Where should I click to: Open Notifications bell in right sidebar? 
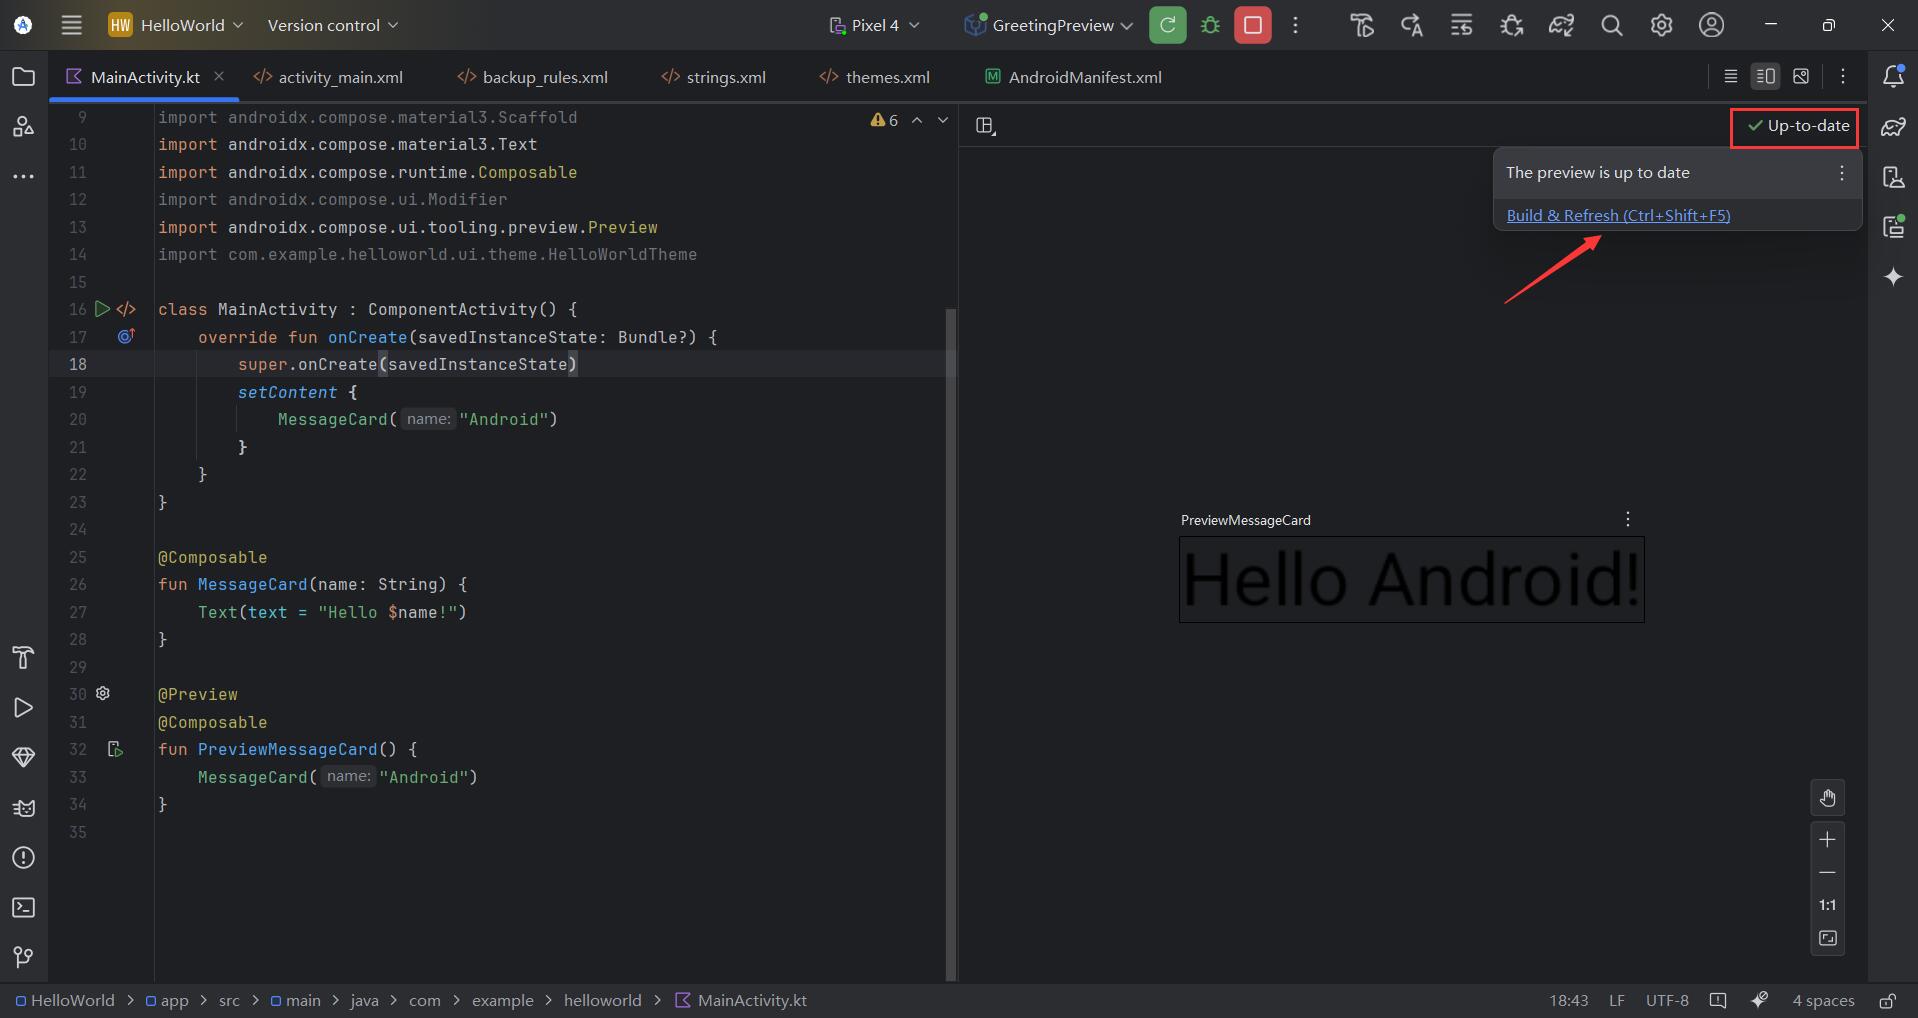pyautogui.click(x=1893, y=76)
